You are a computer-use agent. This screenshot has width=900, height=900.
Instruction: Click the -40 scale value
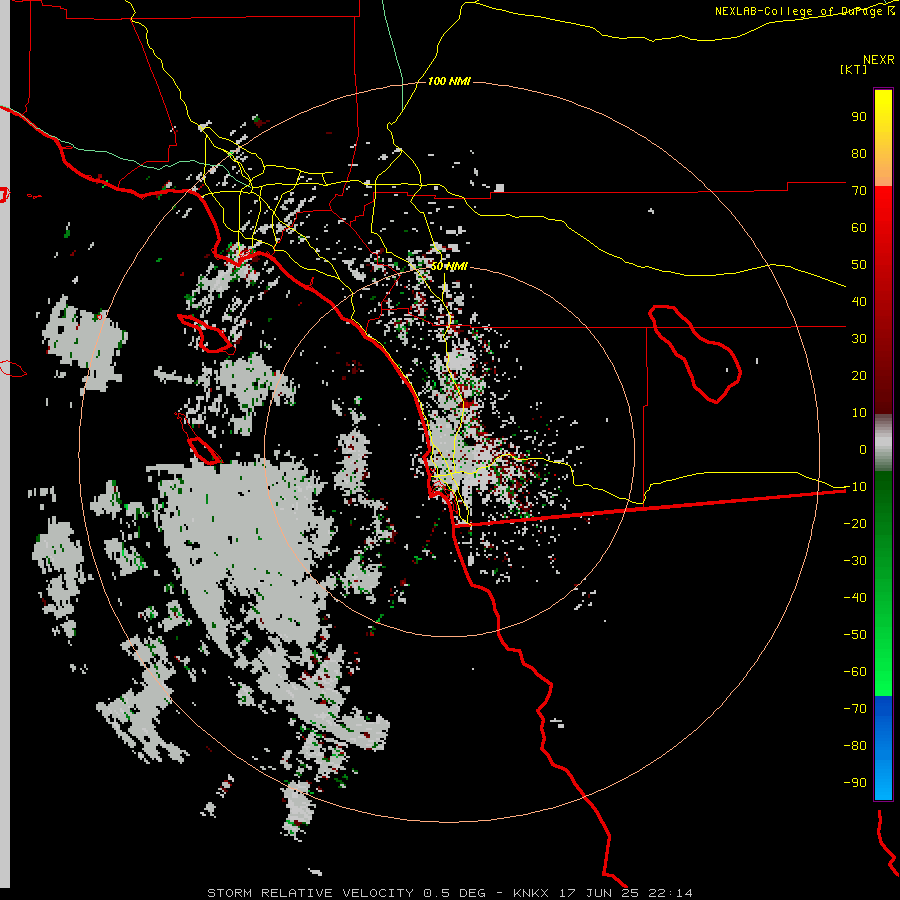tap(855, 598)
